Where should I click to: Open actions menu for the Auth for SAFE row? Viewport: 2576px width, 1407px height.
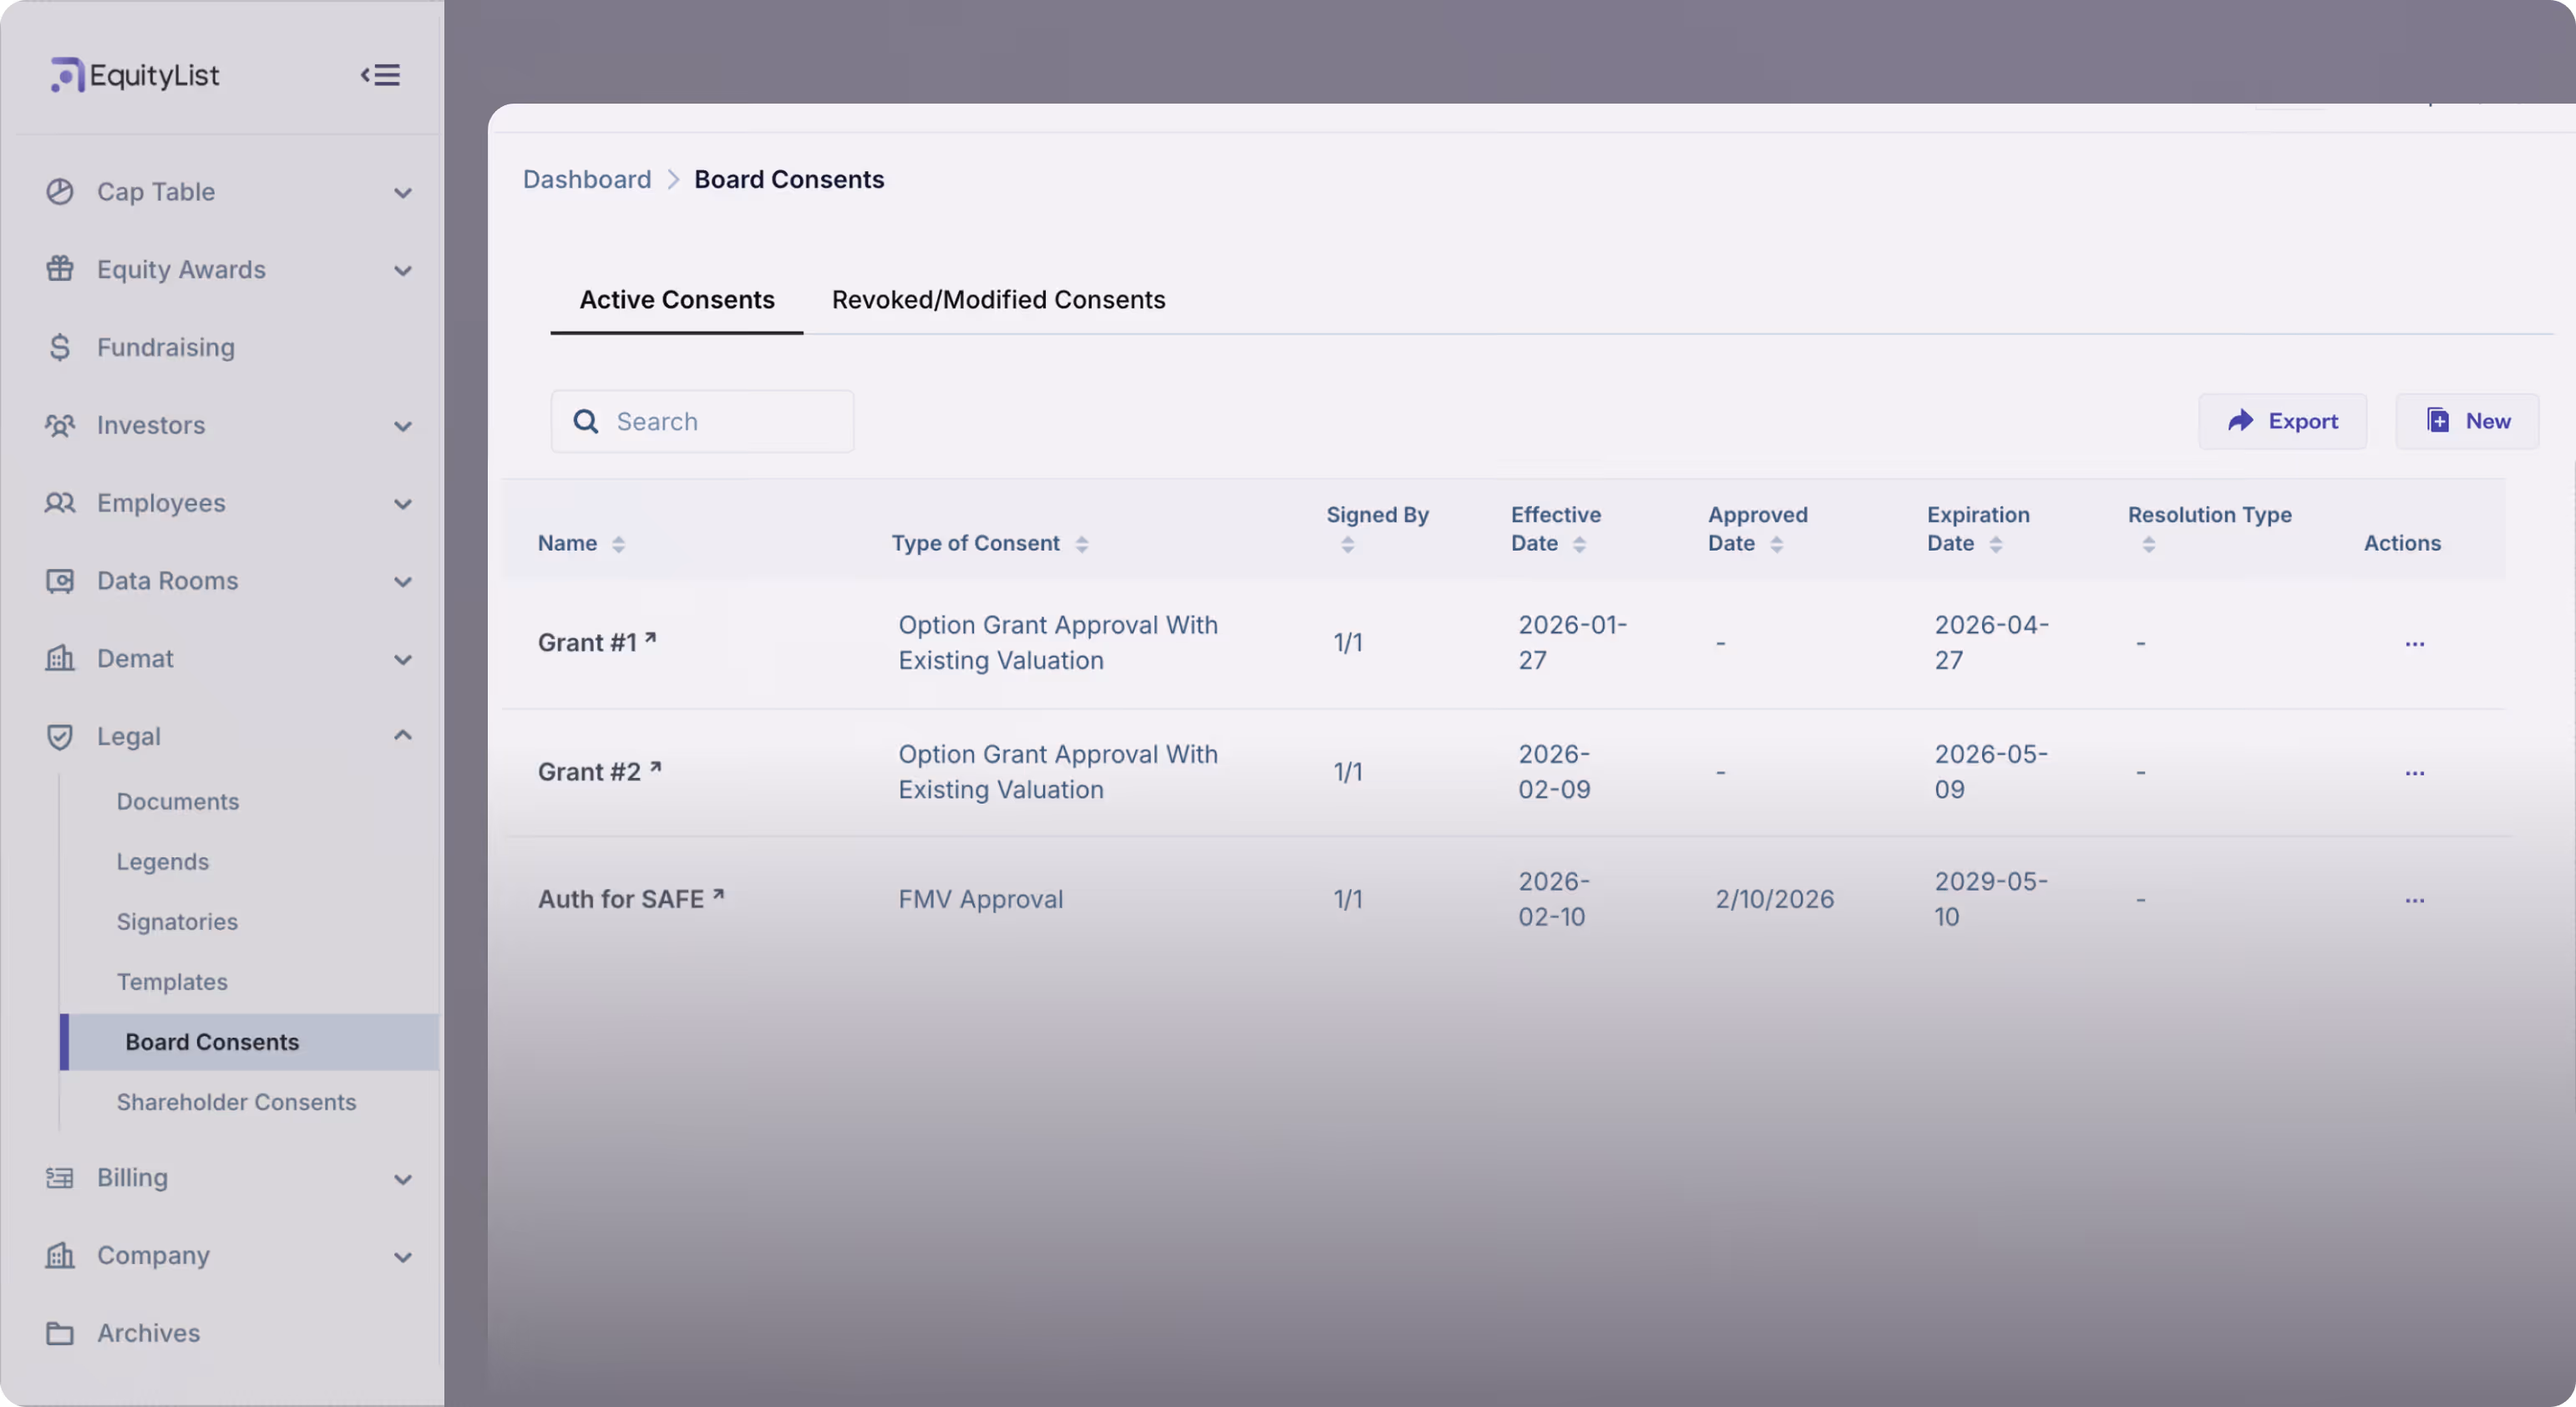(x=2414, y=900)
